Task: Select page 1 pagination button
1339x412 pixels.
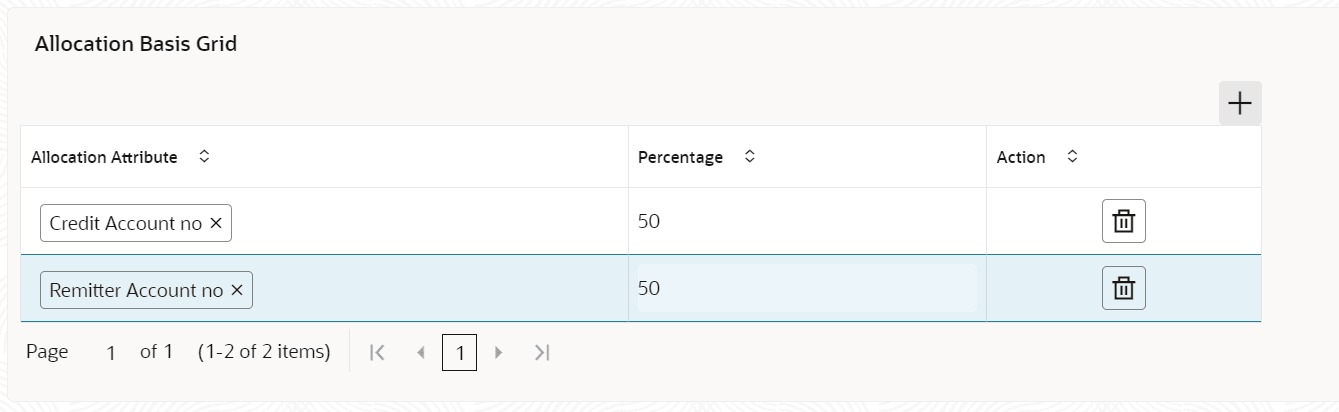Action: (459, 352)
